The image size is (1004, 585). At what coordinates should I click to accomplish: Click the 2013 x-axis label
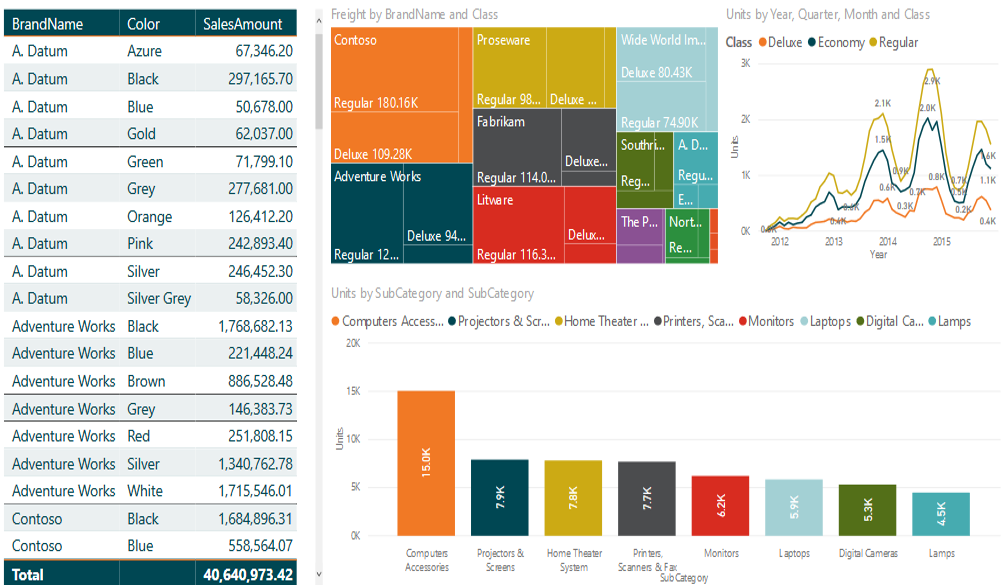click(834, 241)
